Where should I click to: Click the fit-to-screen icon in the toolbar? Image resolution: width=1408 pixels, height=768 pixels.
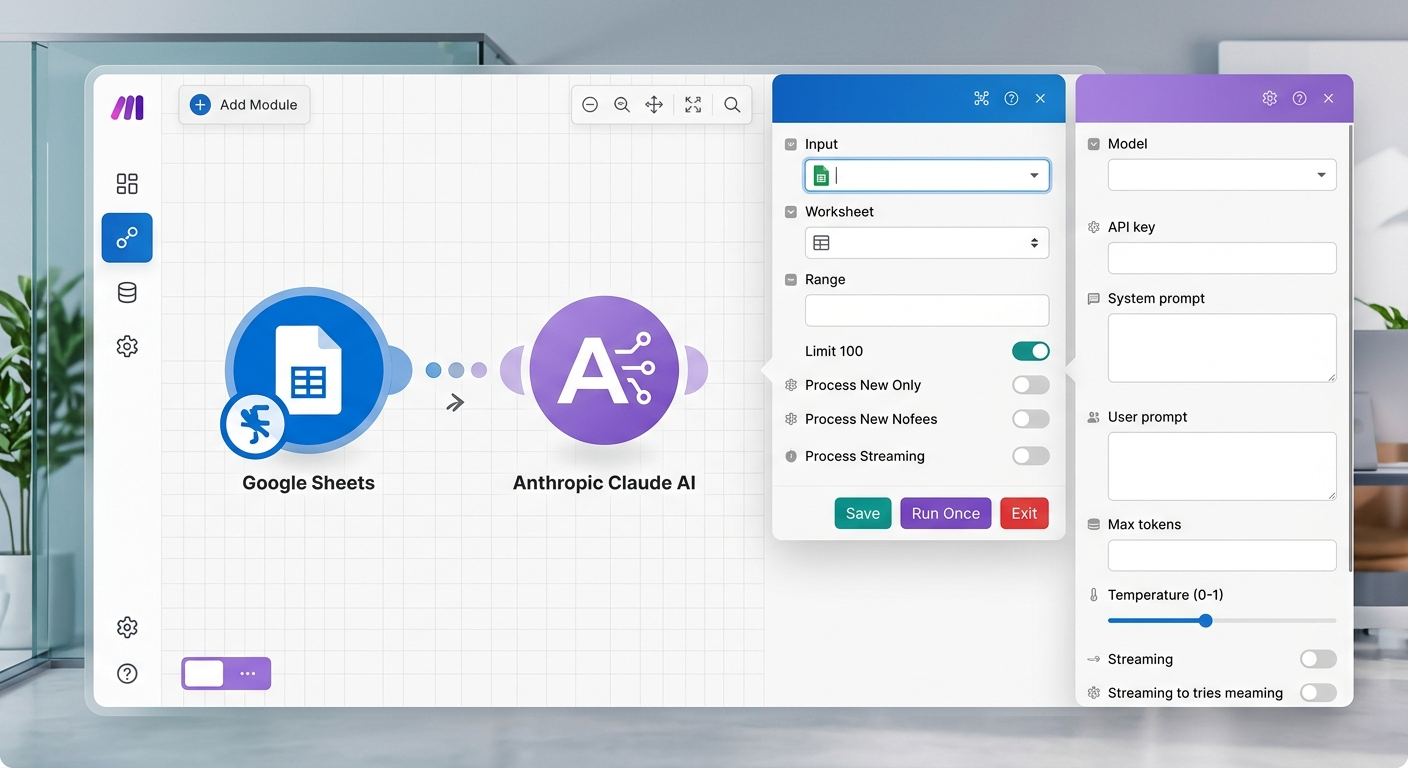click(x=693, y=104)
